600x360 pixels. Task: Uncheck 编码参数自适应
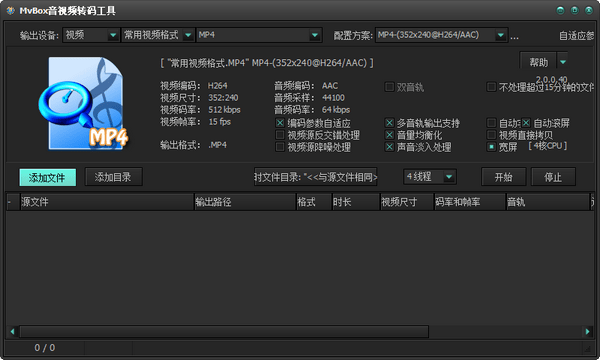(280, 123)
